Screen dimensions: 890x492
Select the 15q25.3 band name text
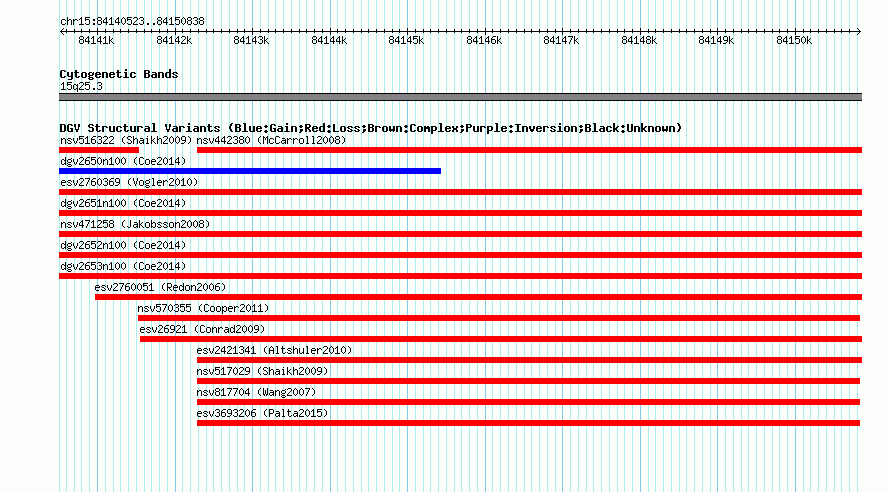point(81,86)
